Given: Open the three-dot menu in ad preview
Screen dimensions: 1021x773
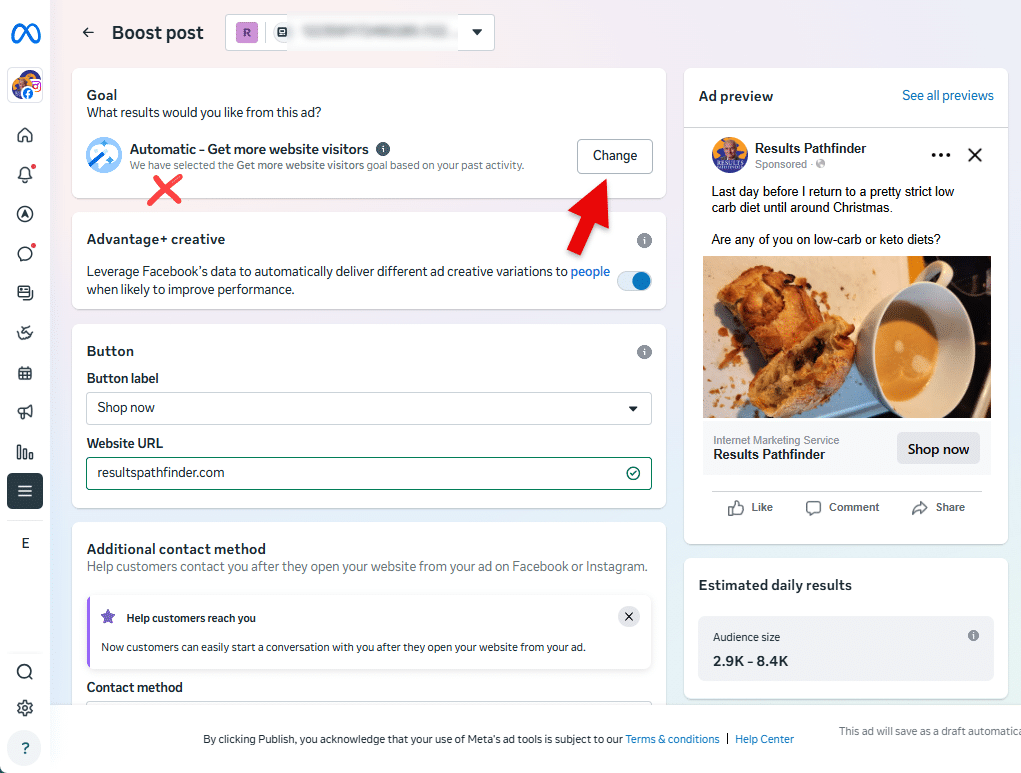Looking at the screenshot, I should tap(940, 155).
